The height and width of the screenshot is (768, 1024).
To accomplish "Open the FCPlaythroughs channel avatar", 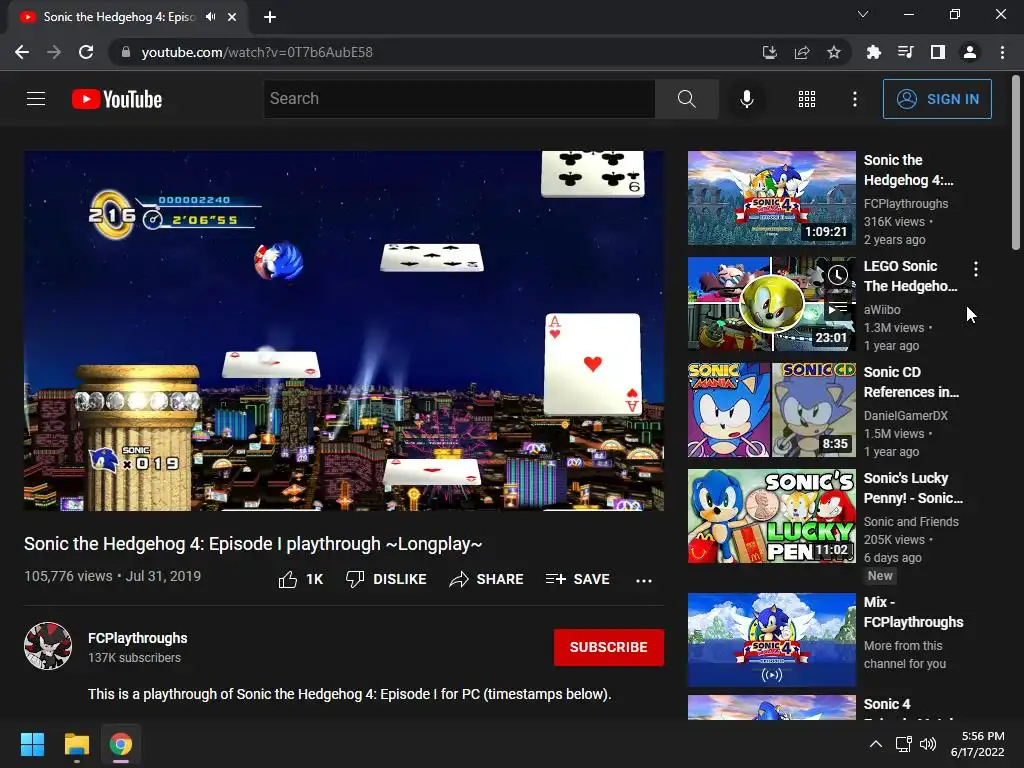I will (x=48, y=646).
